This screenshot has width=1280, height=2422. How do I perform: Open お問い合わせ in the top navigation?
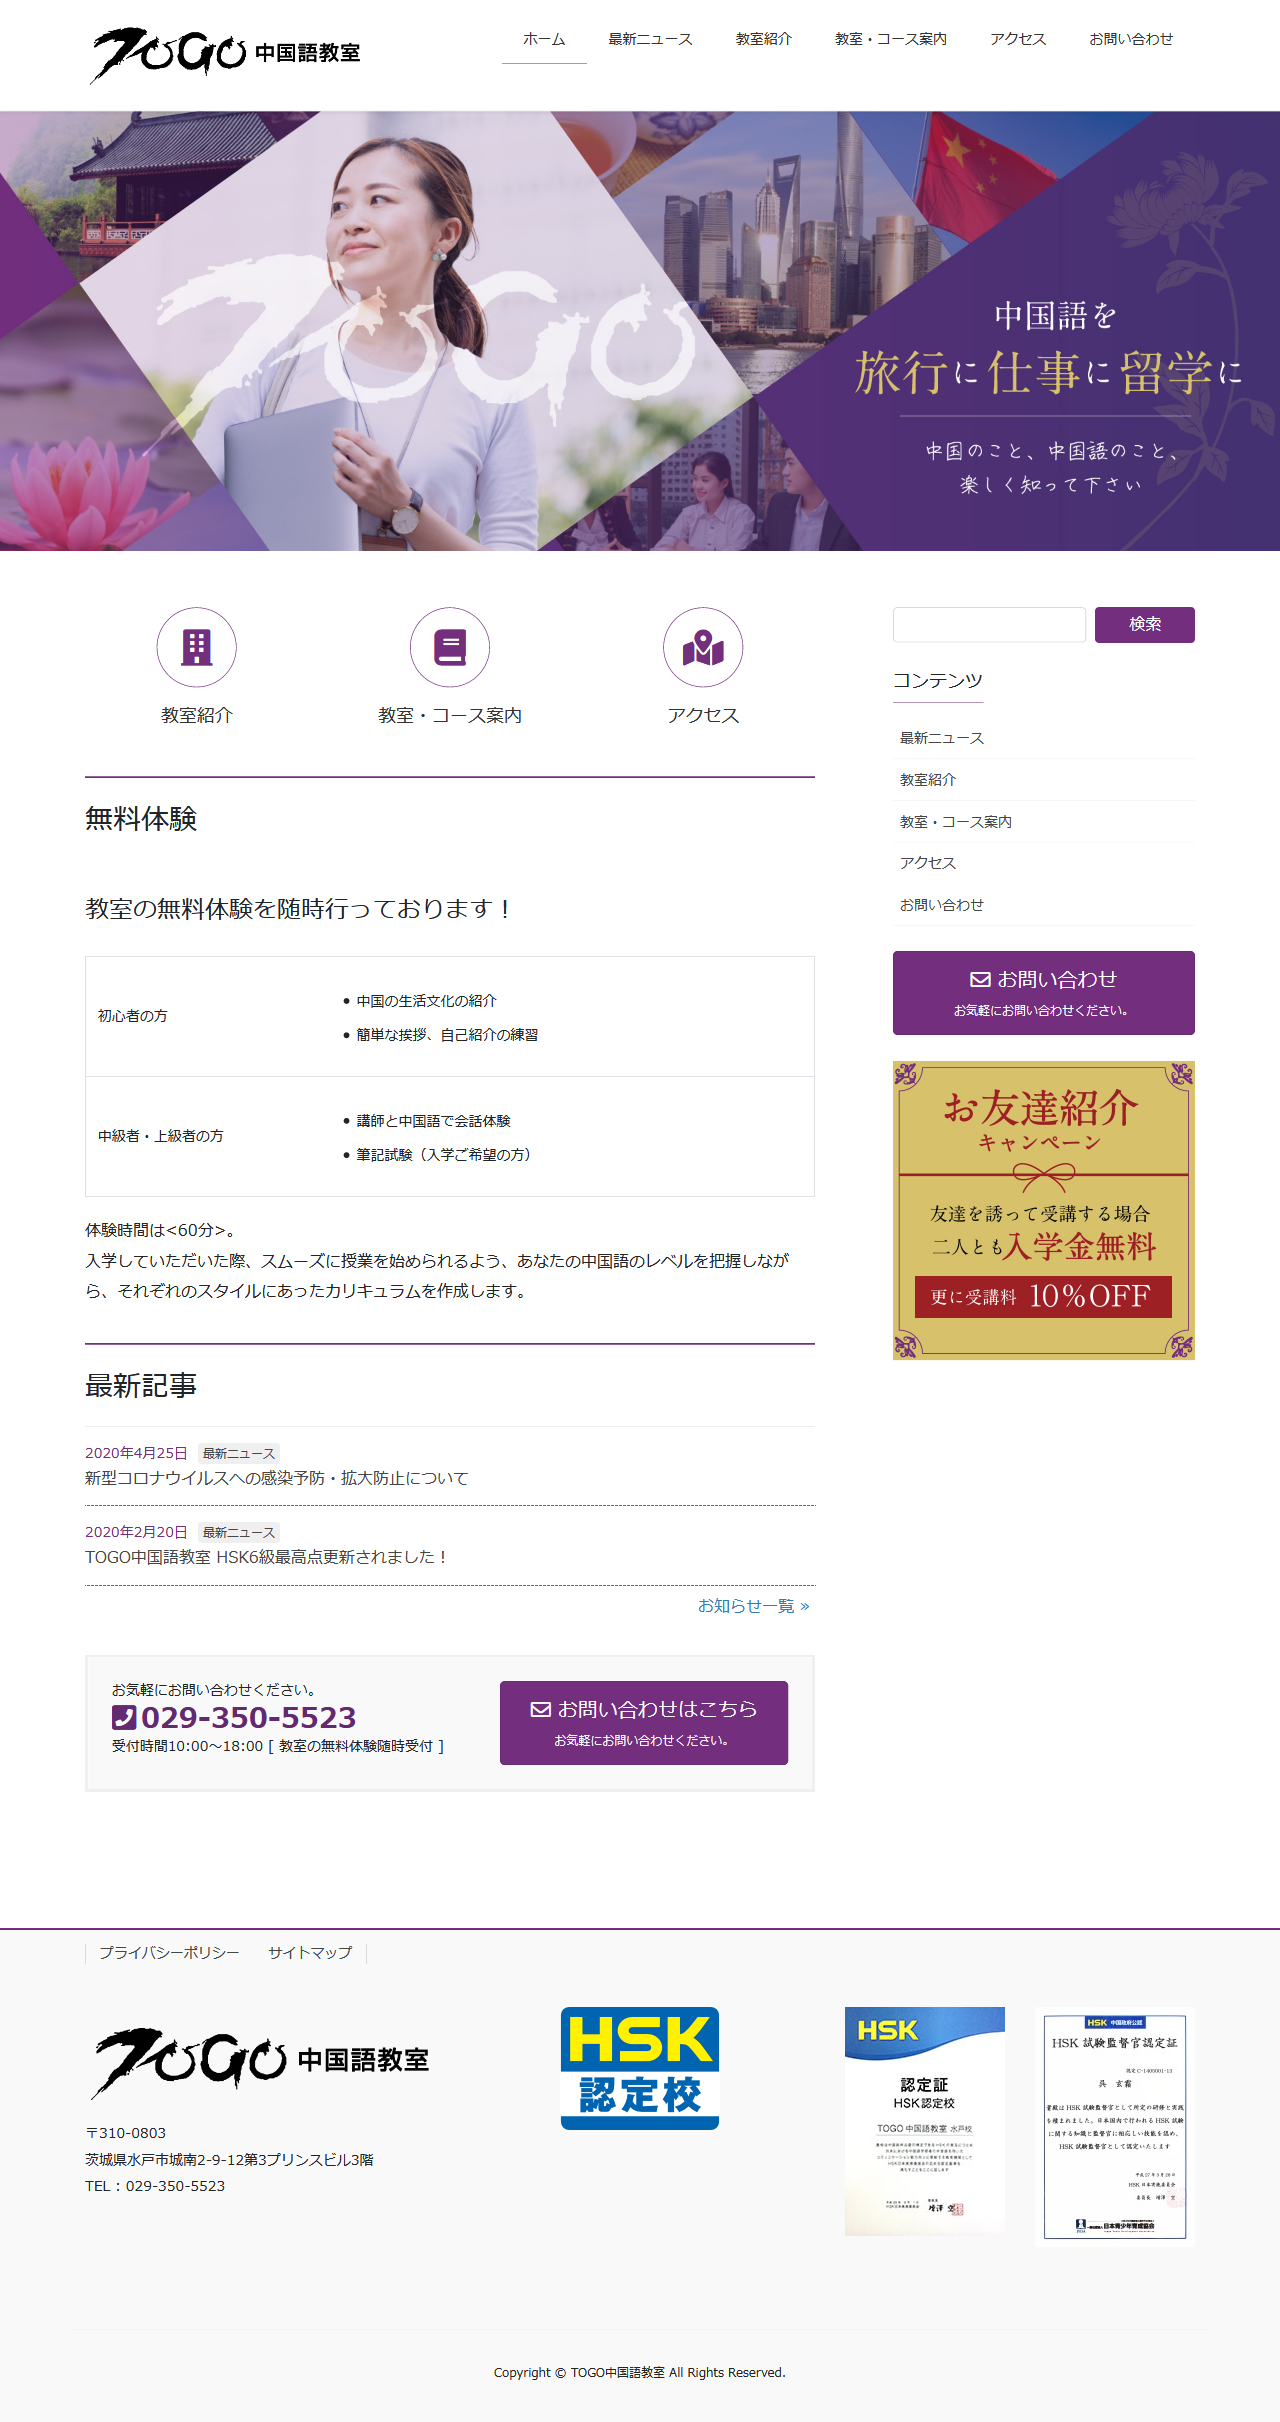[1131, 39]
